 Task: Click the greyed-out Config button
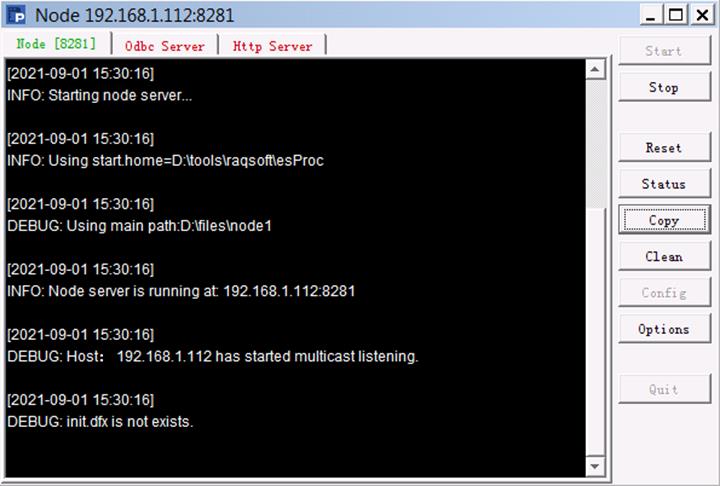pos(664,293)
